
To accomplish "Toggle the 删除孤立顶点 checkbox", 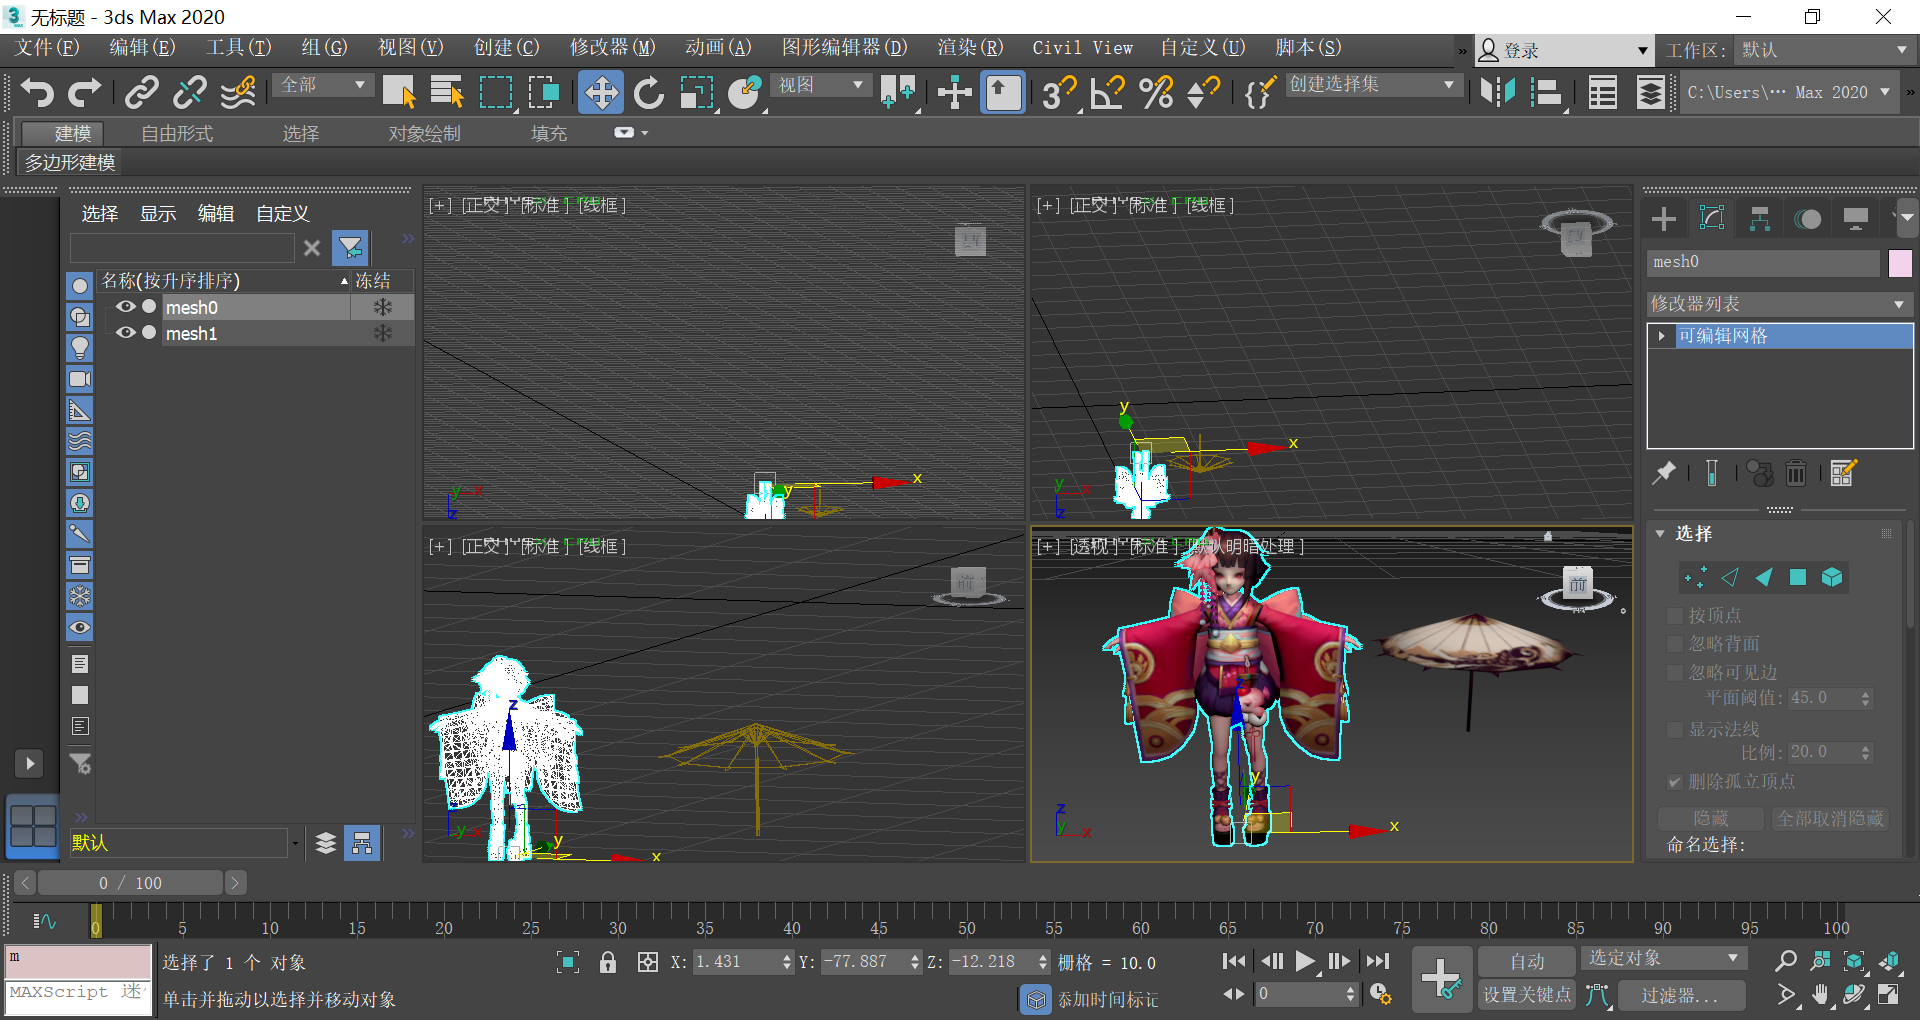I will (x=1675, y=781).
